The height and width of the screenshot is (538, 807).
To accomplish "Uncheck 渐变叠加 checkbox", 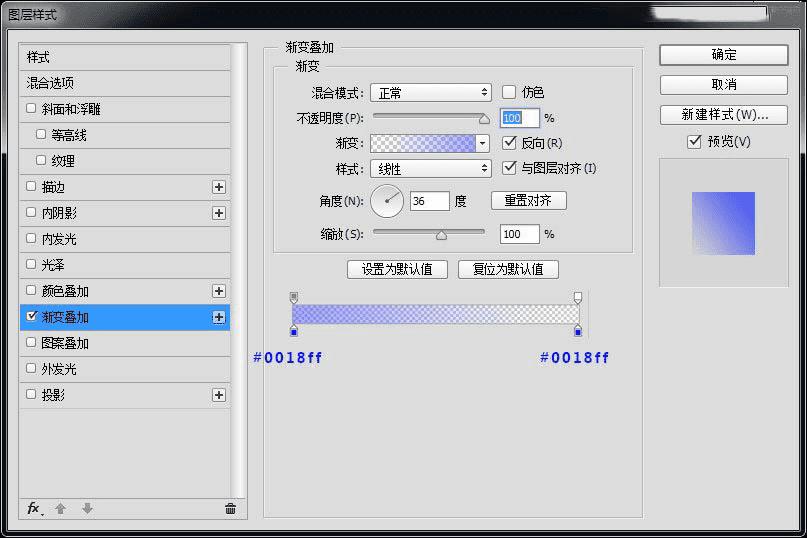I will [x=31, y=316].
